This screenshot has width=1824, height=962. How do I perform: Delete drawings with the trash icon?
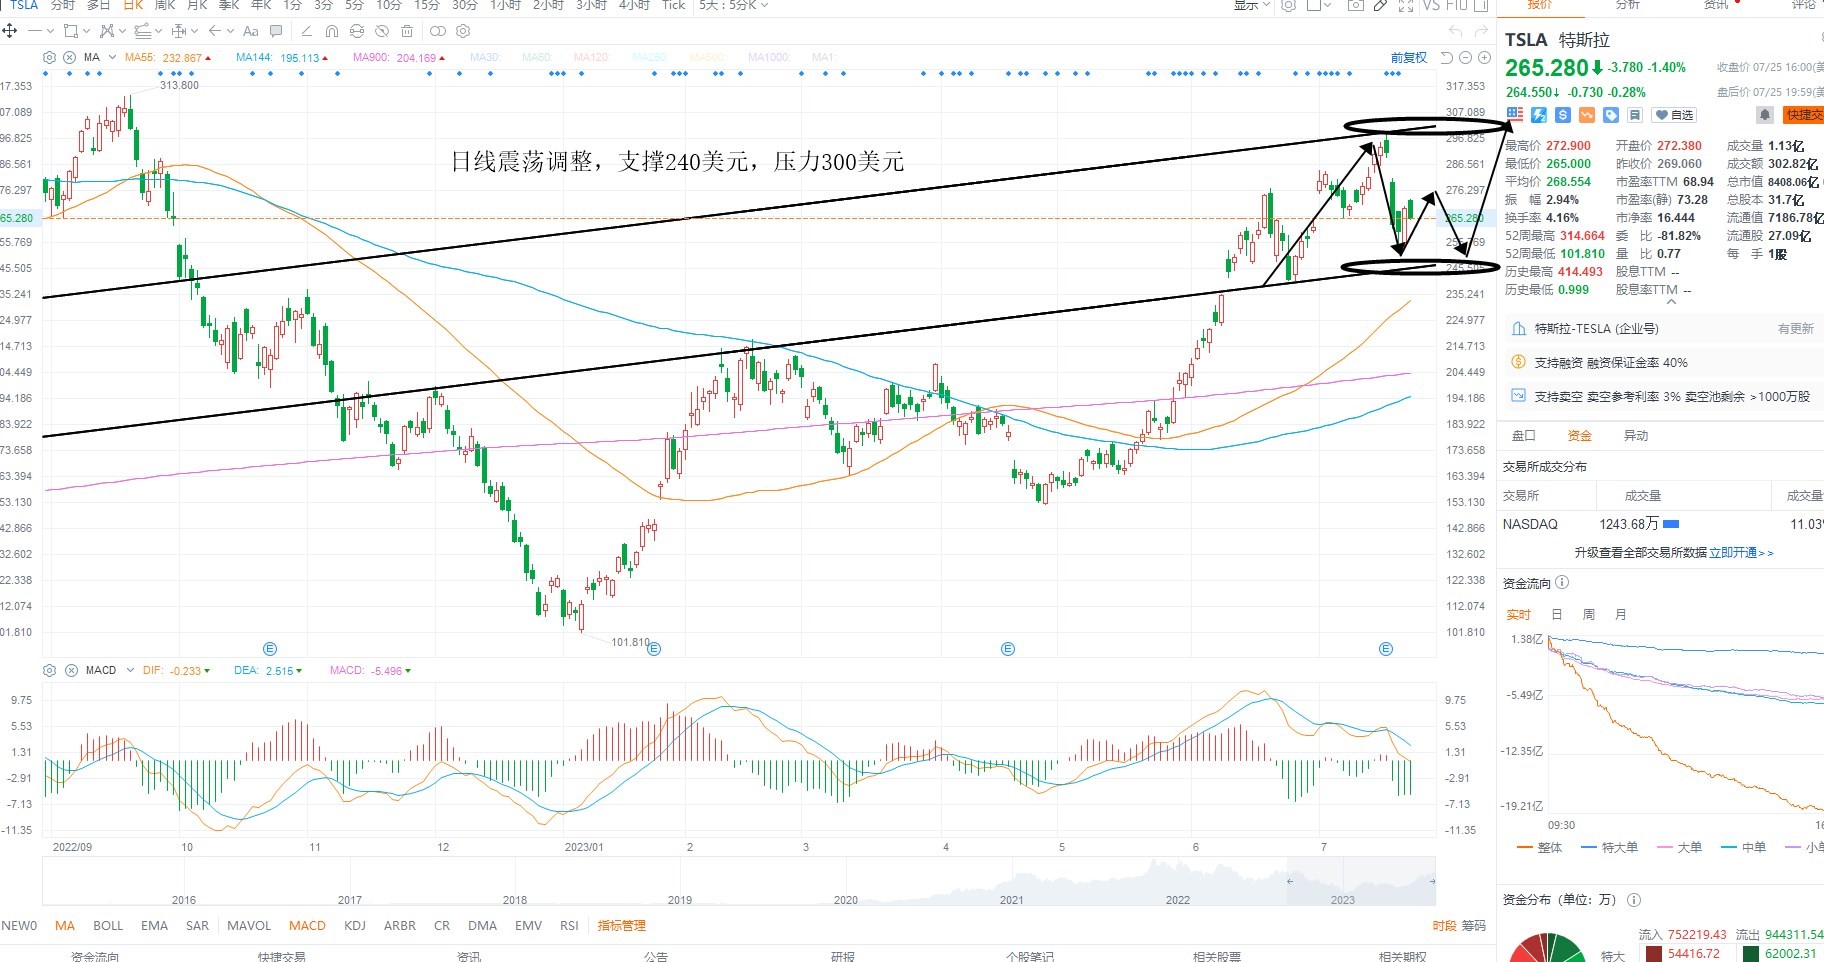coord(407,31)
